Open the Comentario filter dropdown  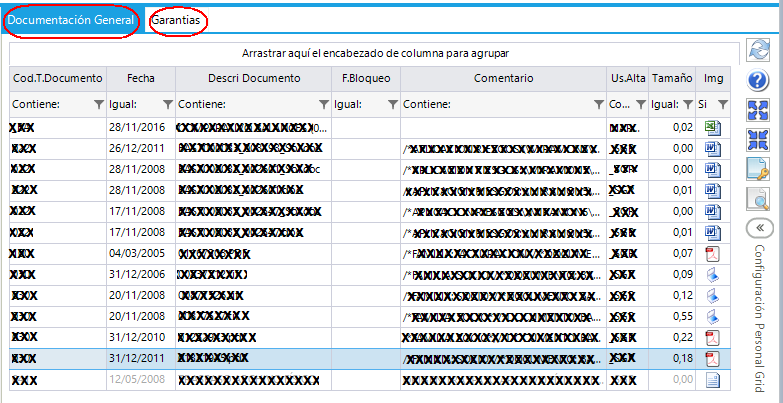pyautogui.click(x=599, y=104)
